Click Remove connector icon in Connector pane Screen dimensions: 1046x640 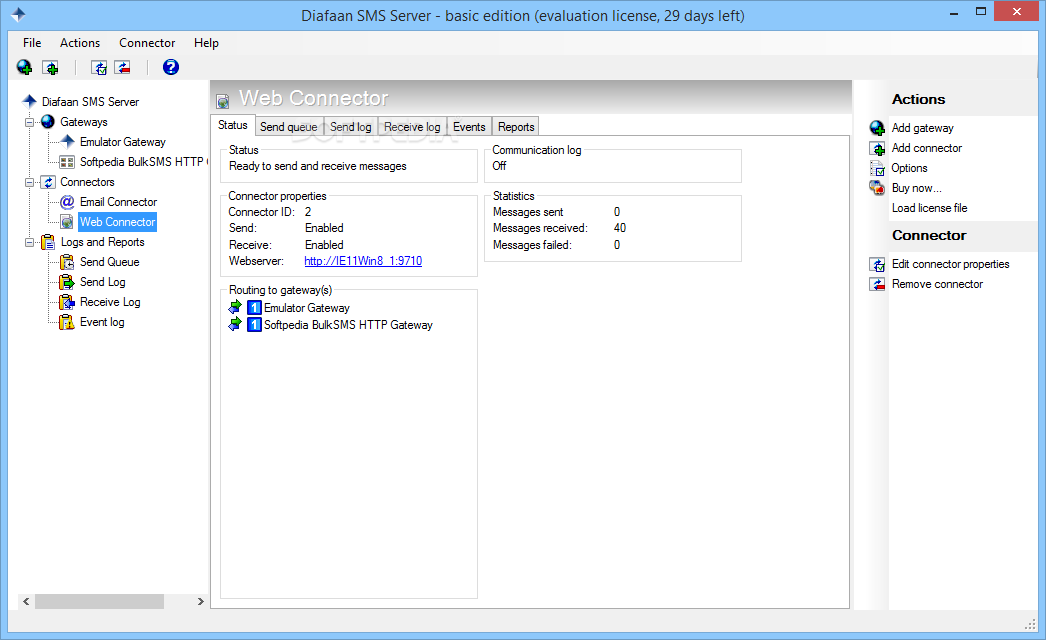click(x=877, y=284)
